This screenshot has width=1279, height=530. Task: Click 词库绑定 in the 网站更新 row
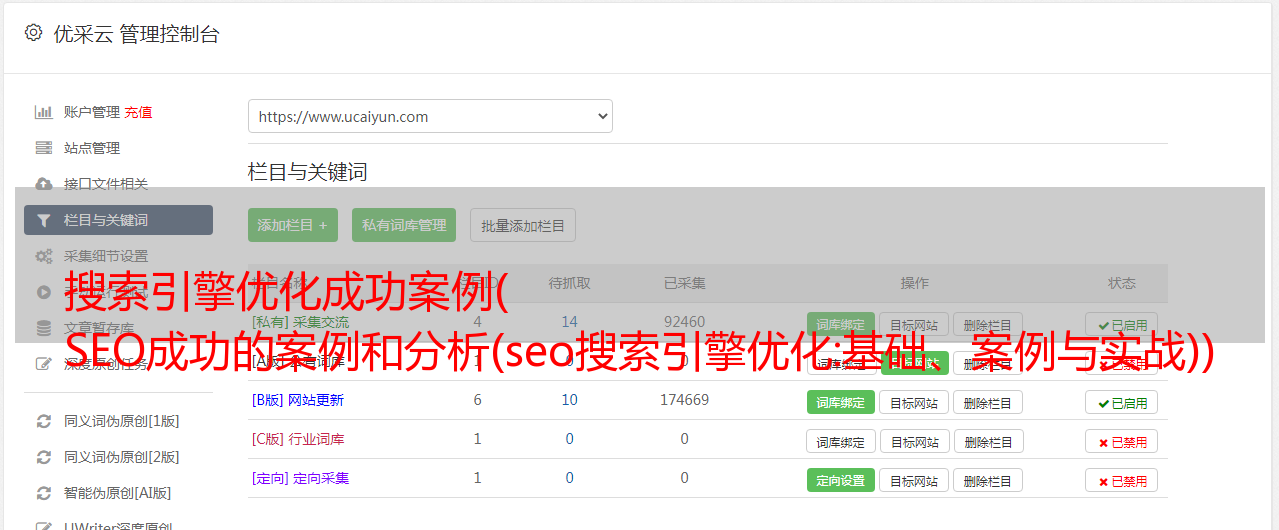841,402
